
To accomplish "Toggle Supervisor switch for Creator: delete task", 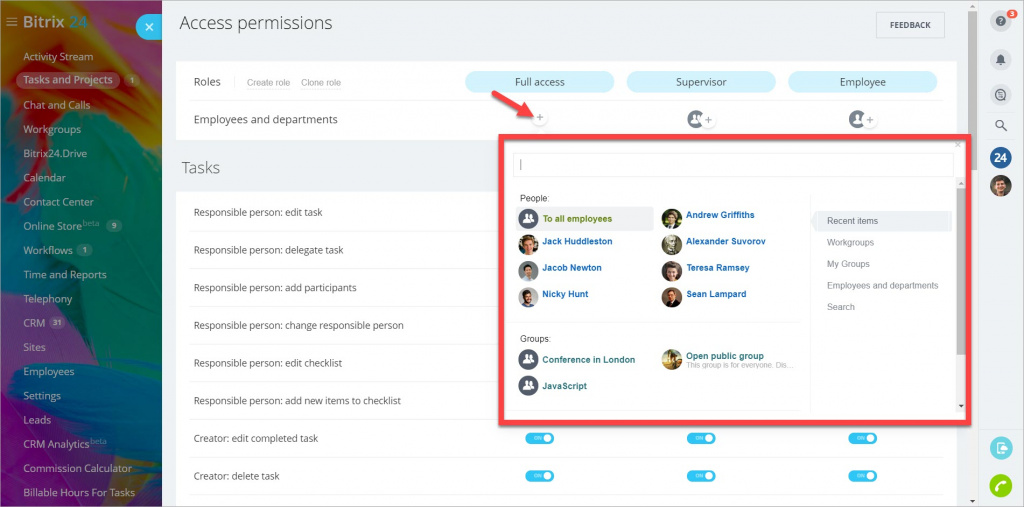I will tap(701, 476).
